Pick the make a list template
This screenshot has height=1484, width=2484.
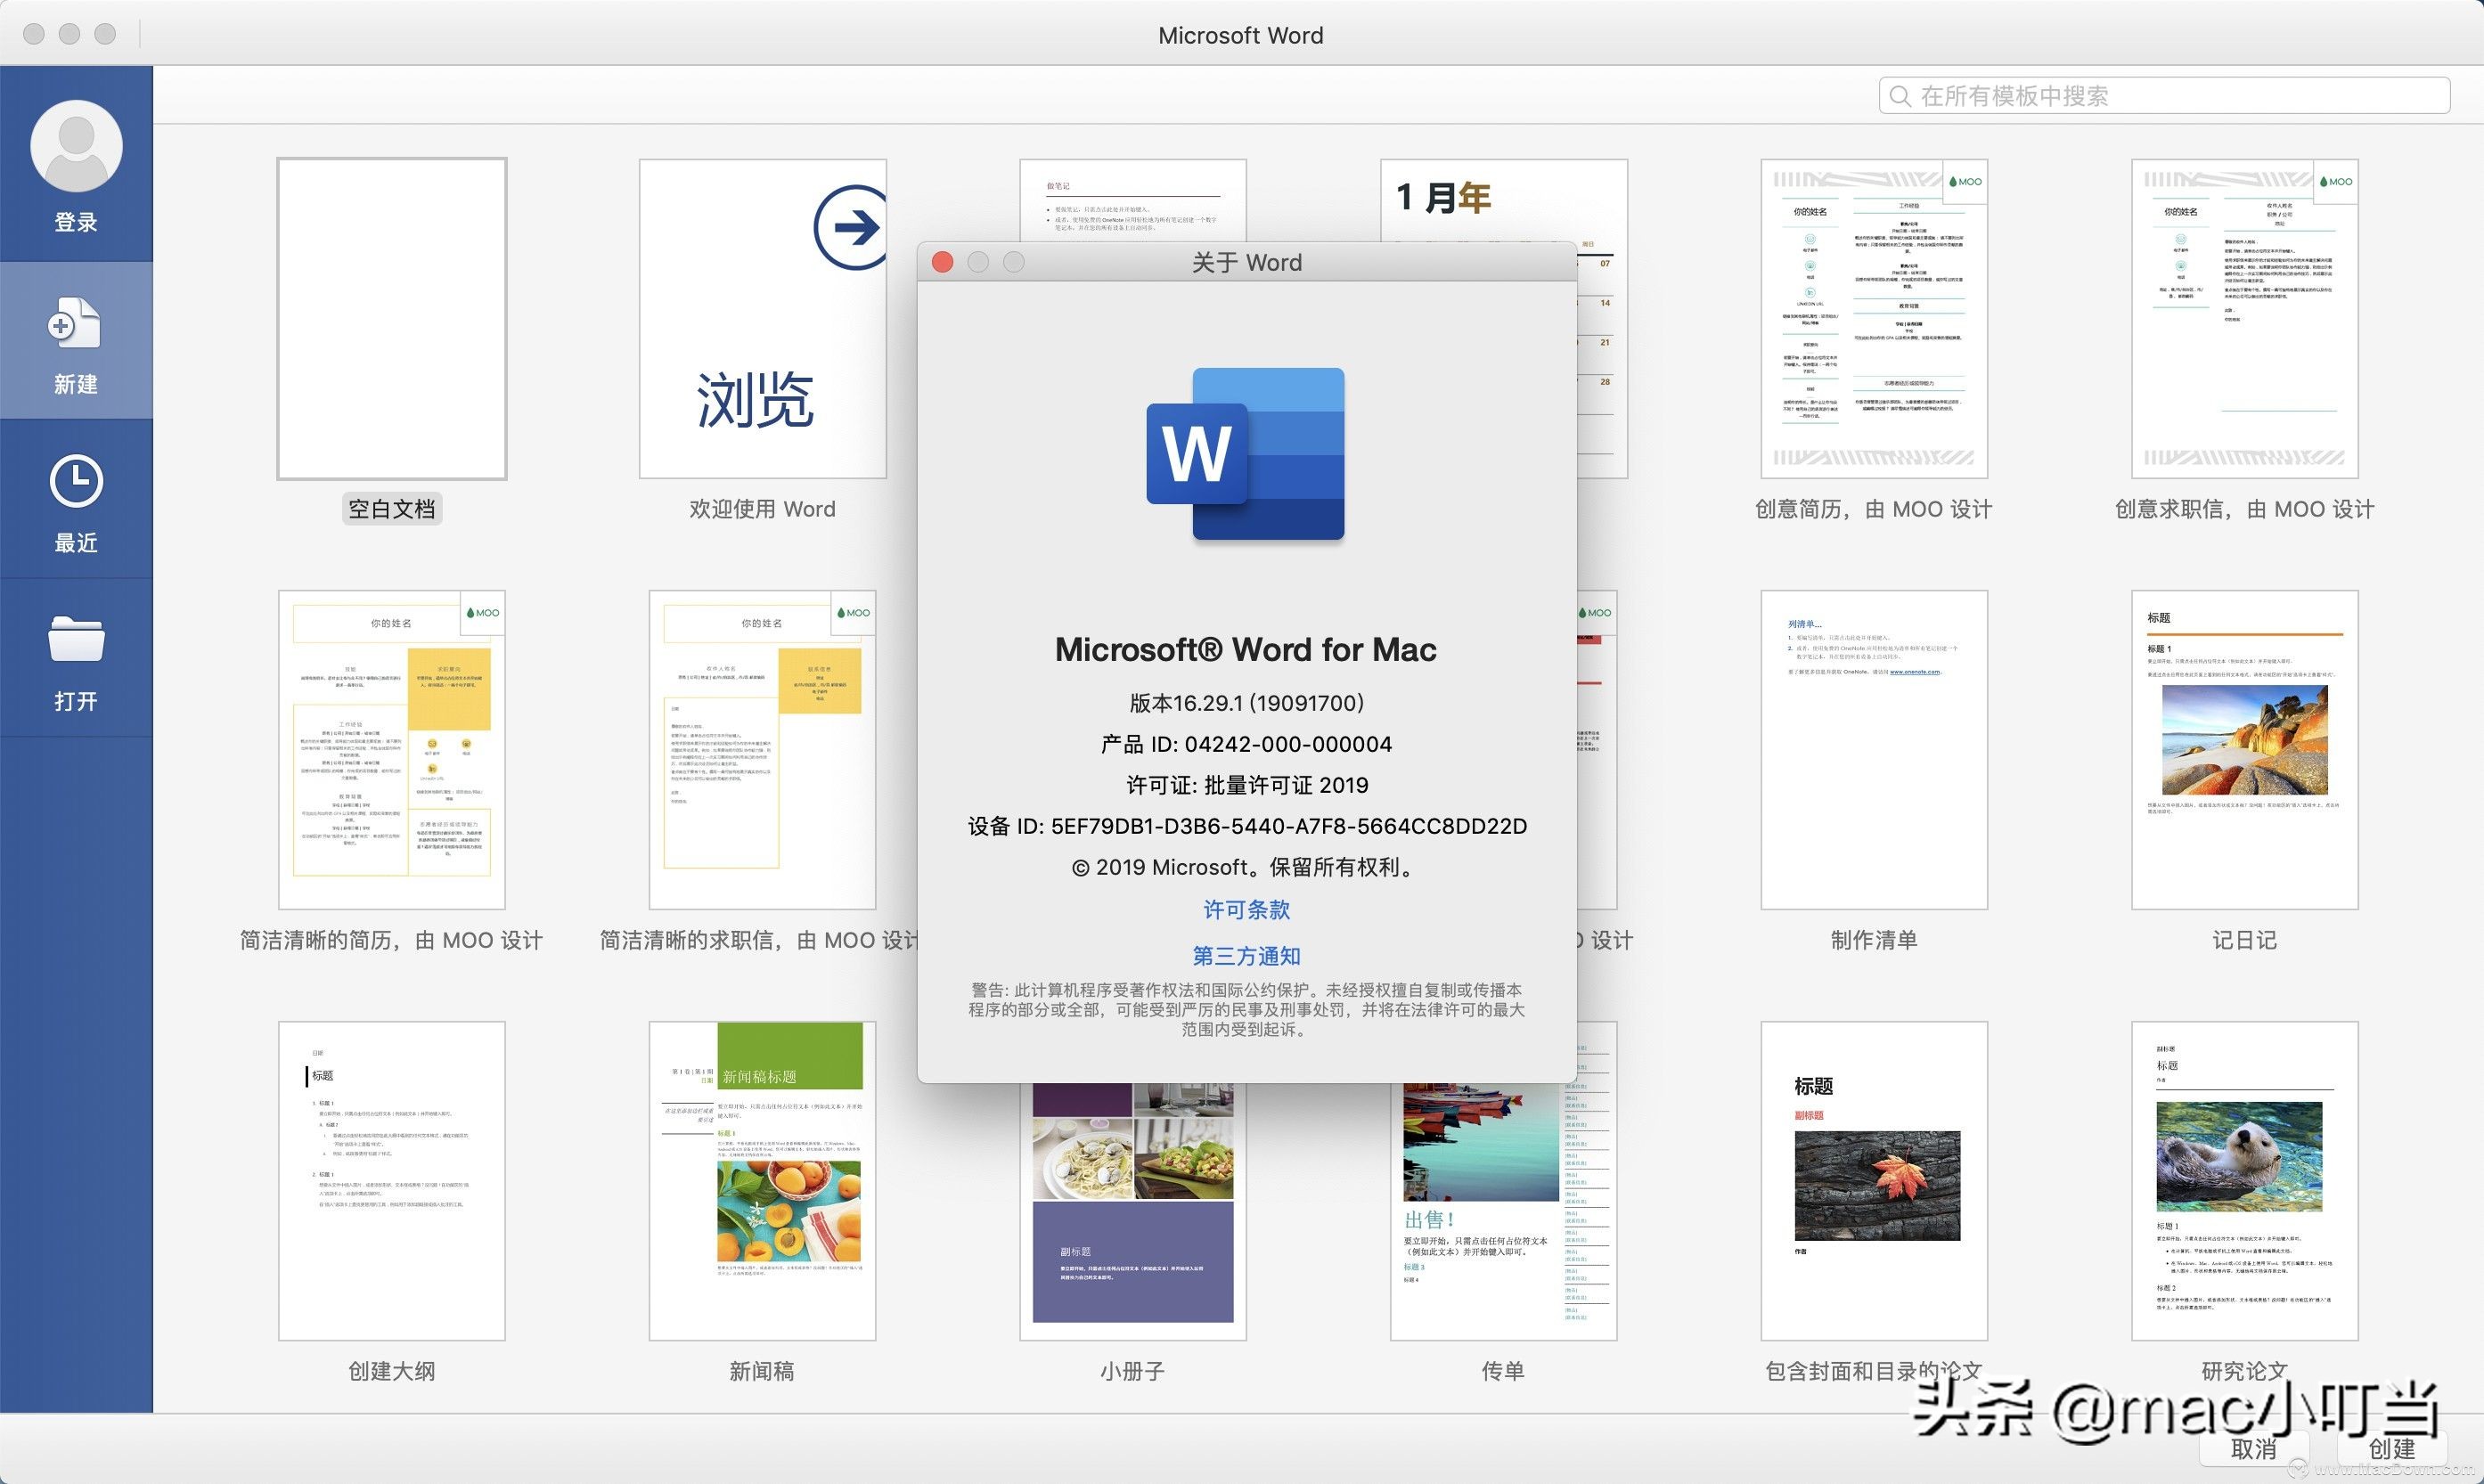point(1873,749)
